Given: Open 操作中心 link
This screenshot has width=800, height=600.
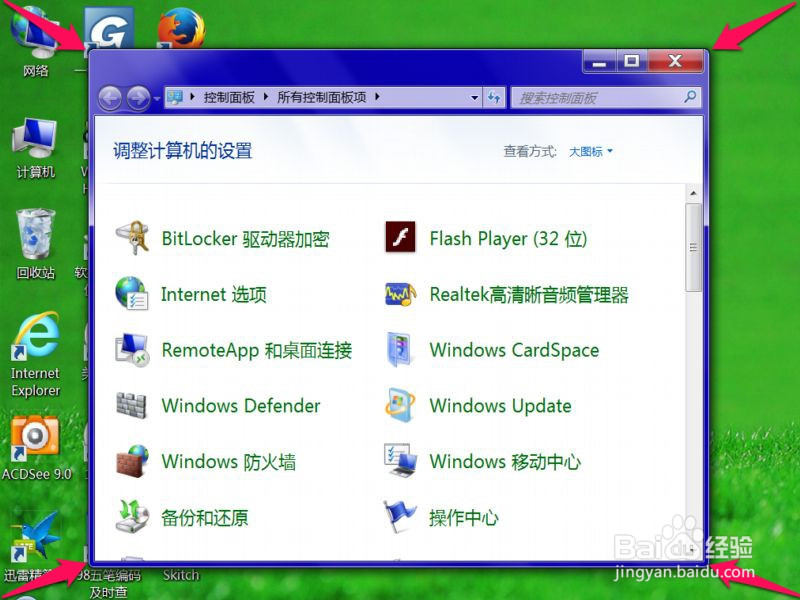Looking at the screenshot, I should pos(464,517).
